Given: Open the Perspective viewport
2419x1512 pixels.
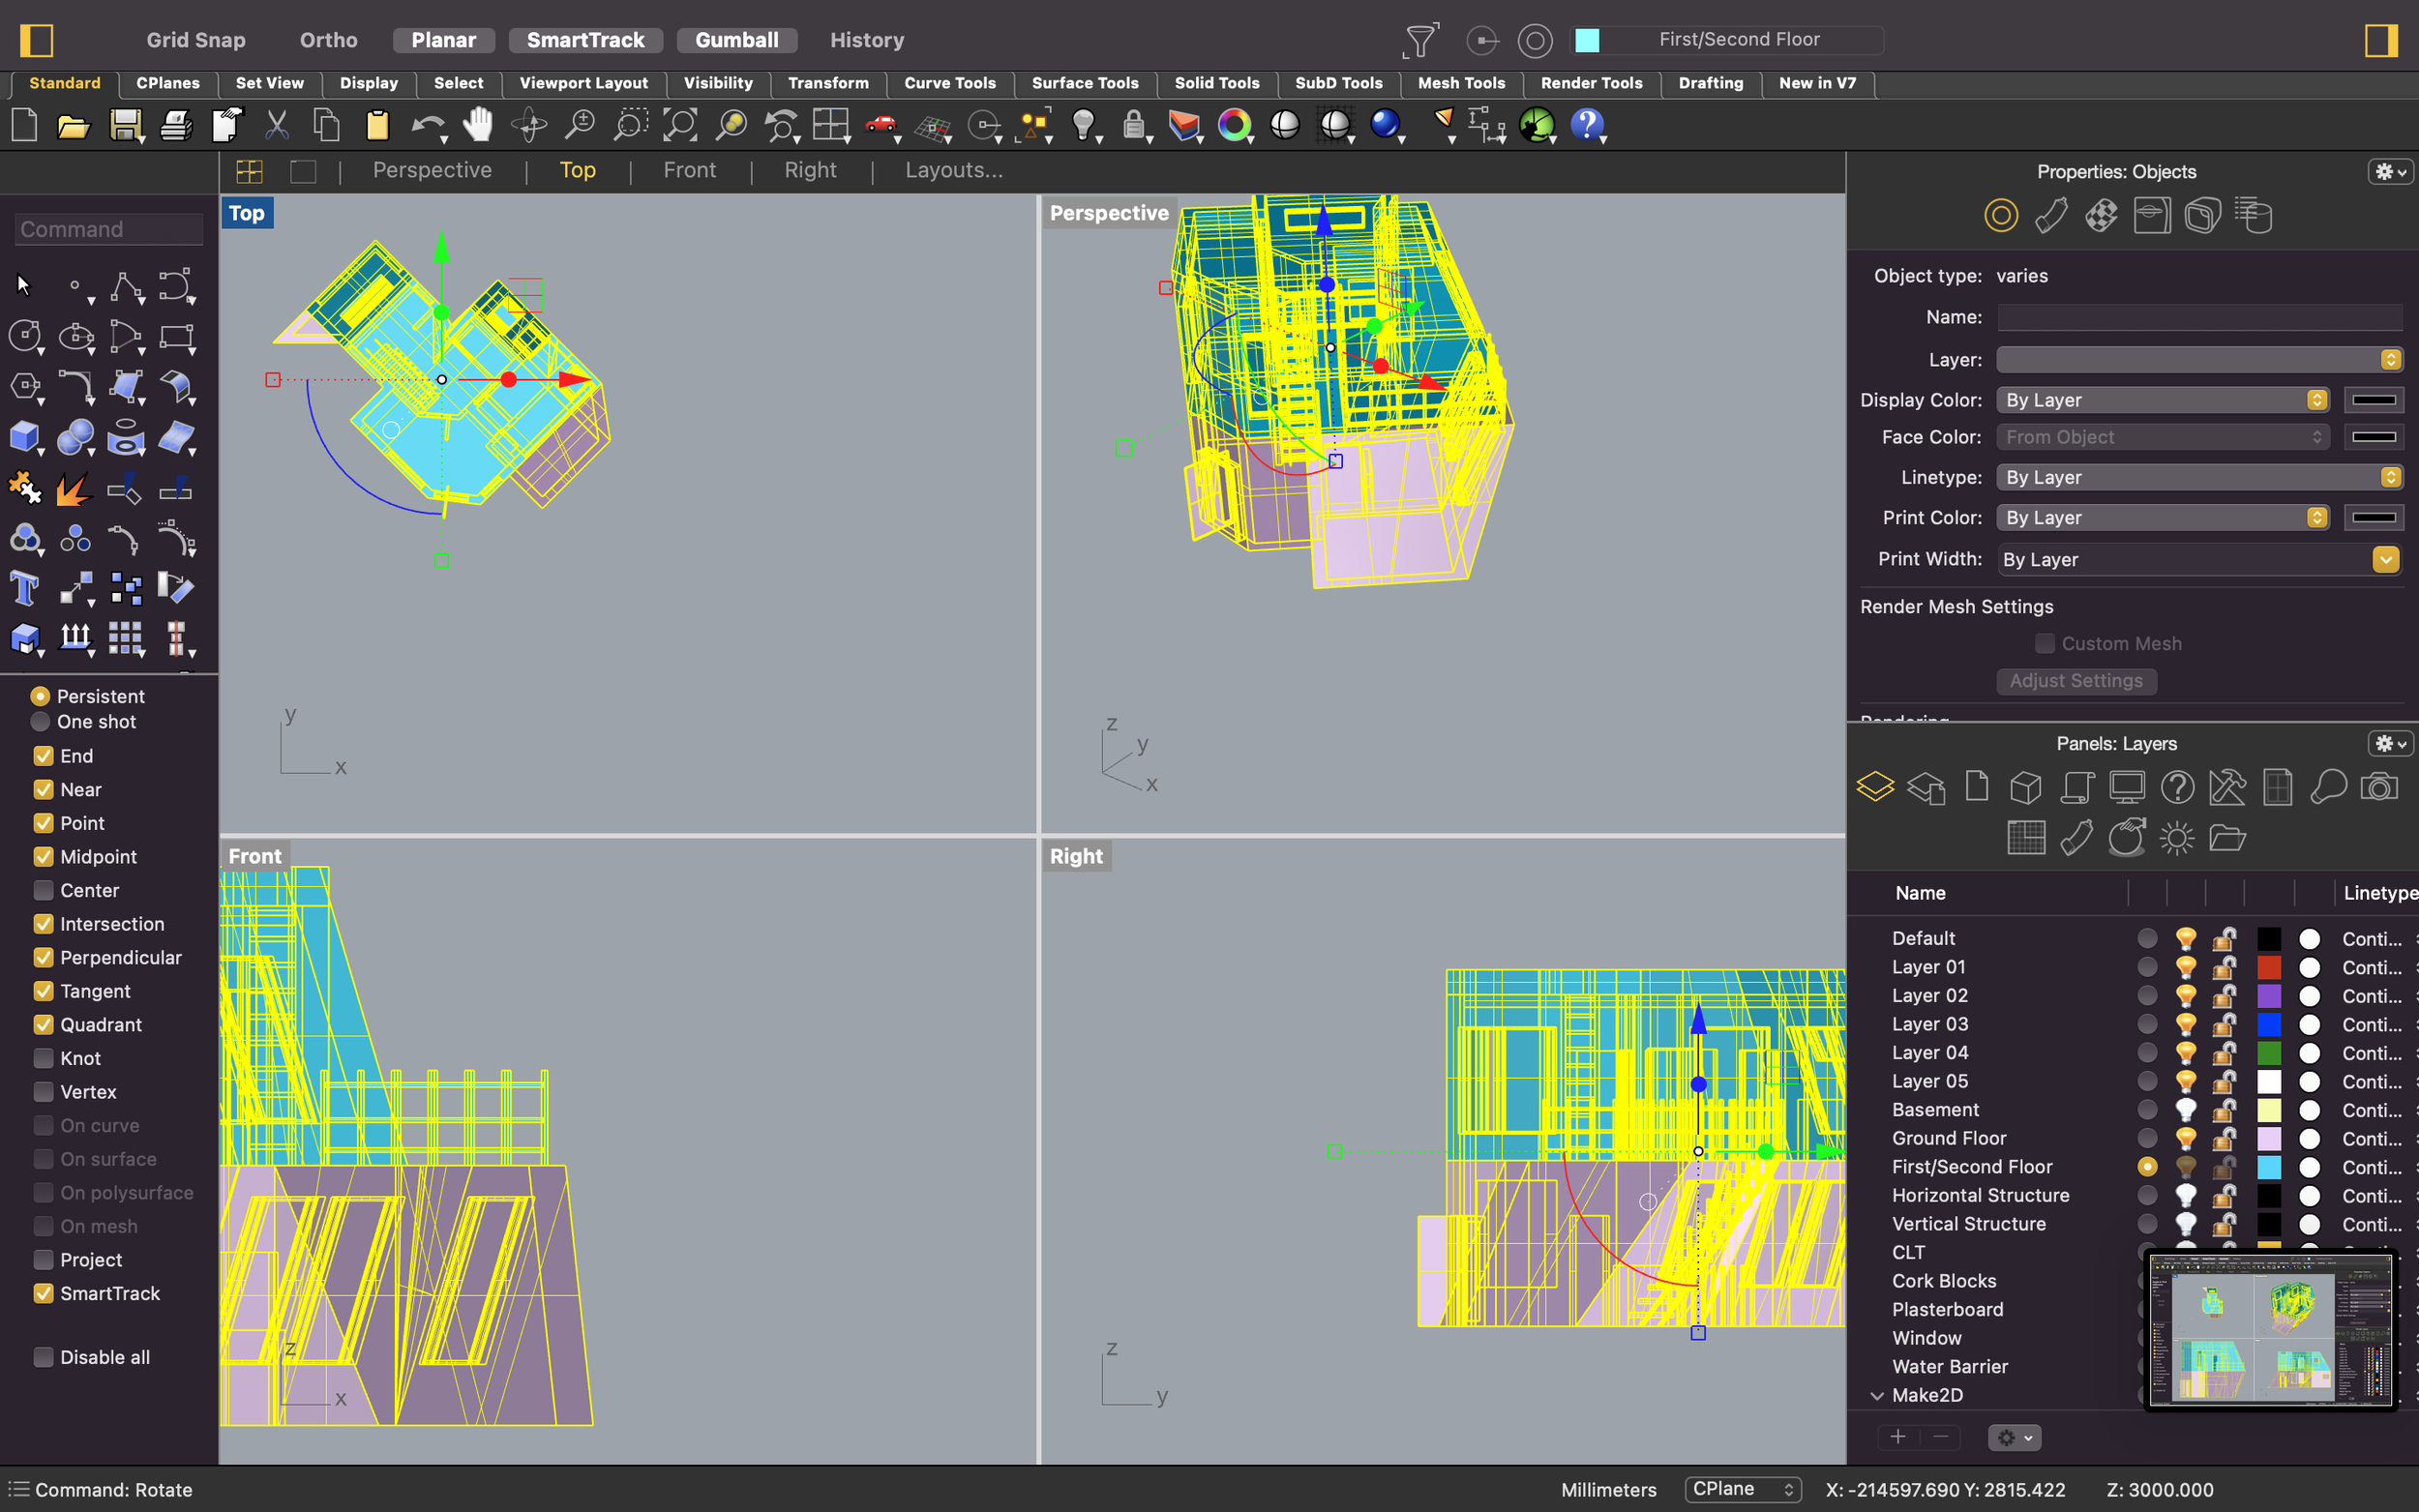Looking at the screenshot, I should click(432, 169).
